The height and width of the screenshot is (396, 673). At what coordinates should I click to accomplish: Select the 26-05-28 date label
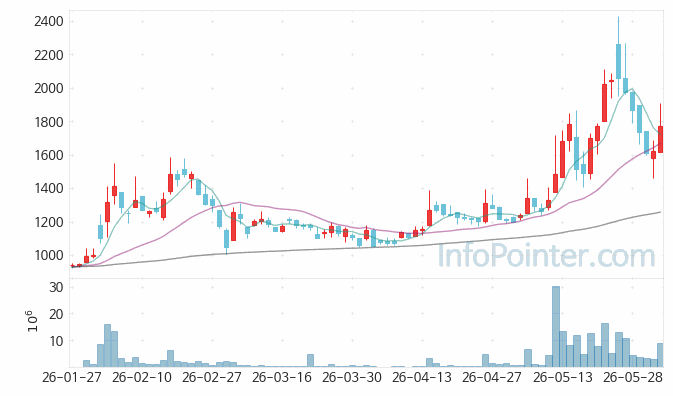tap(632, 378)
